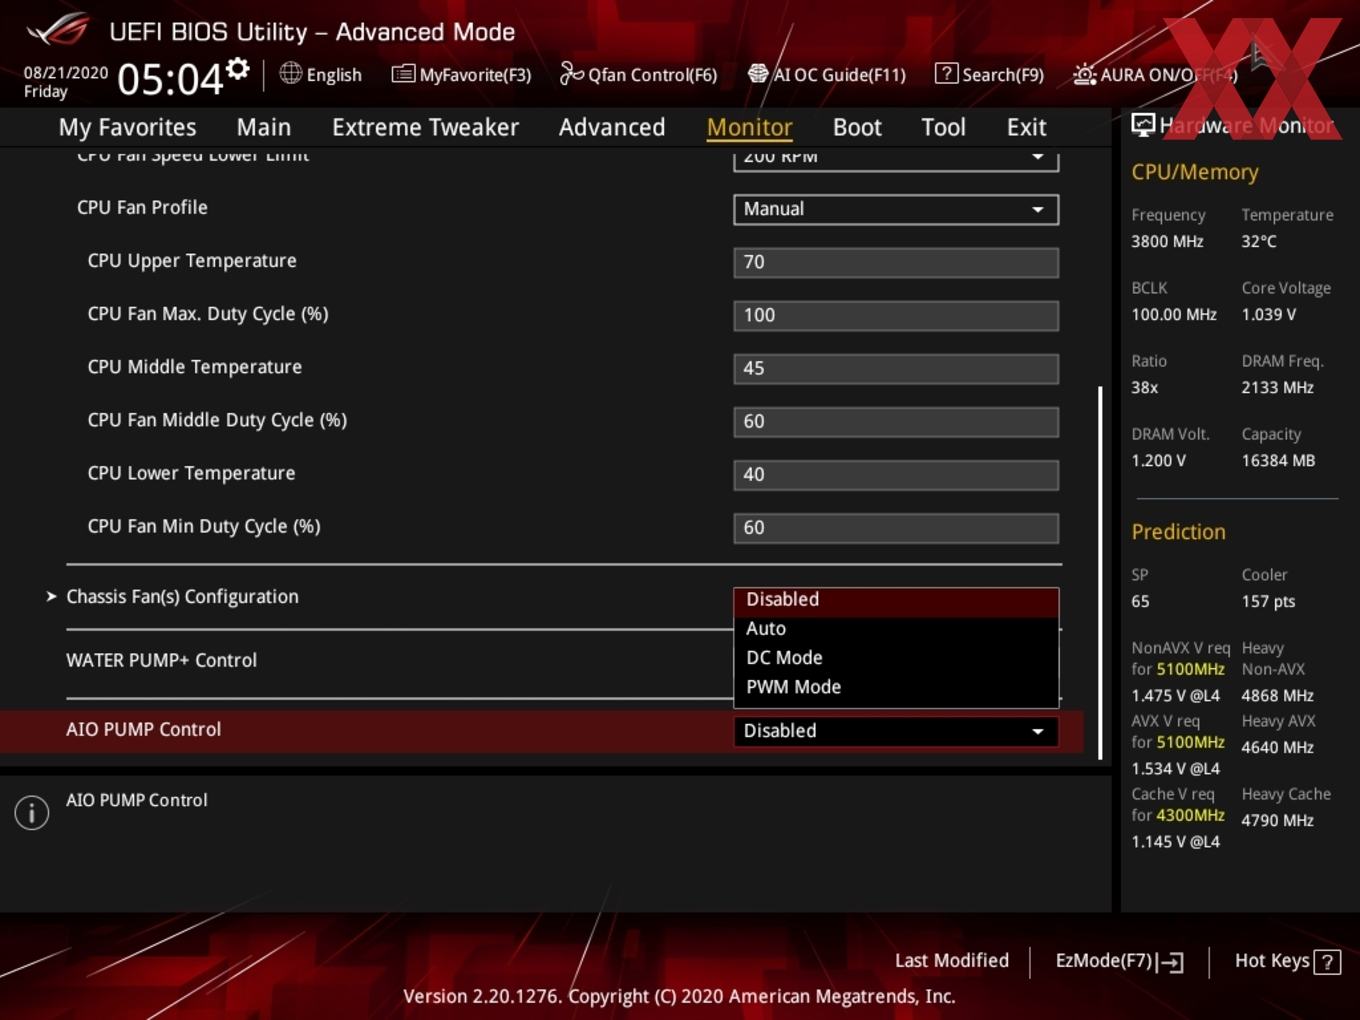Screen dimensions: 1360x1020
Task: Click CPU Fan Min Duty Cycle field
Action: click(896, 527)
